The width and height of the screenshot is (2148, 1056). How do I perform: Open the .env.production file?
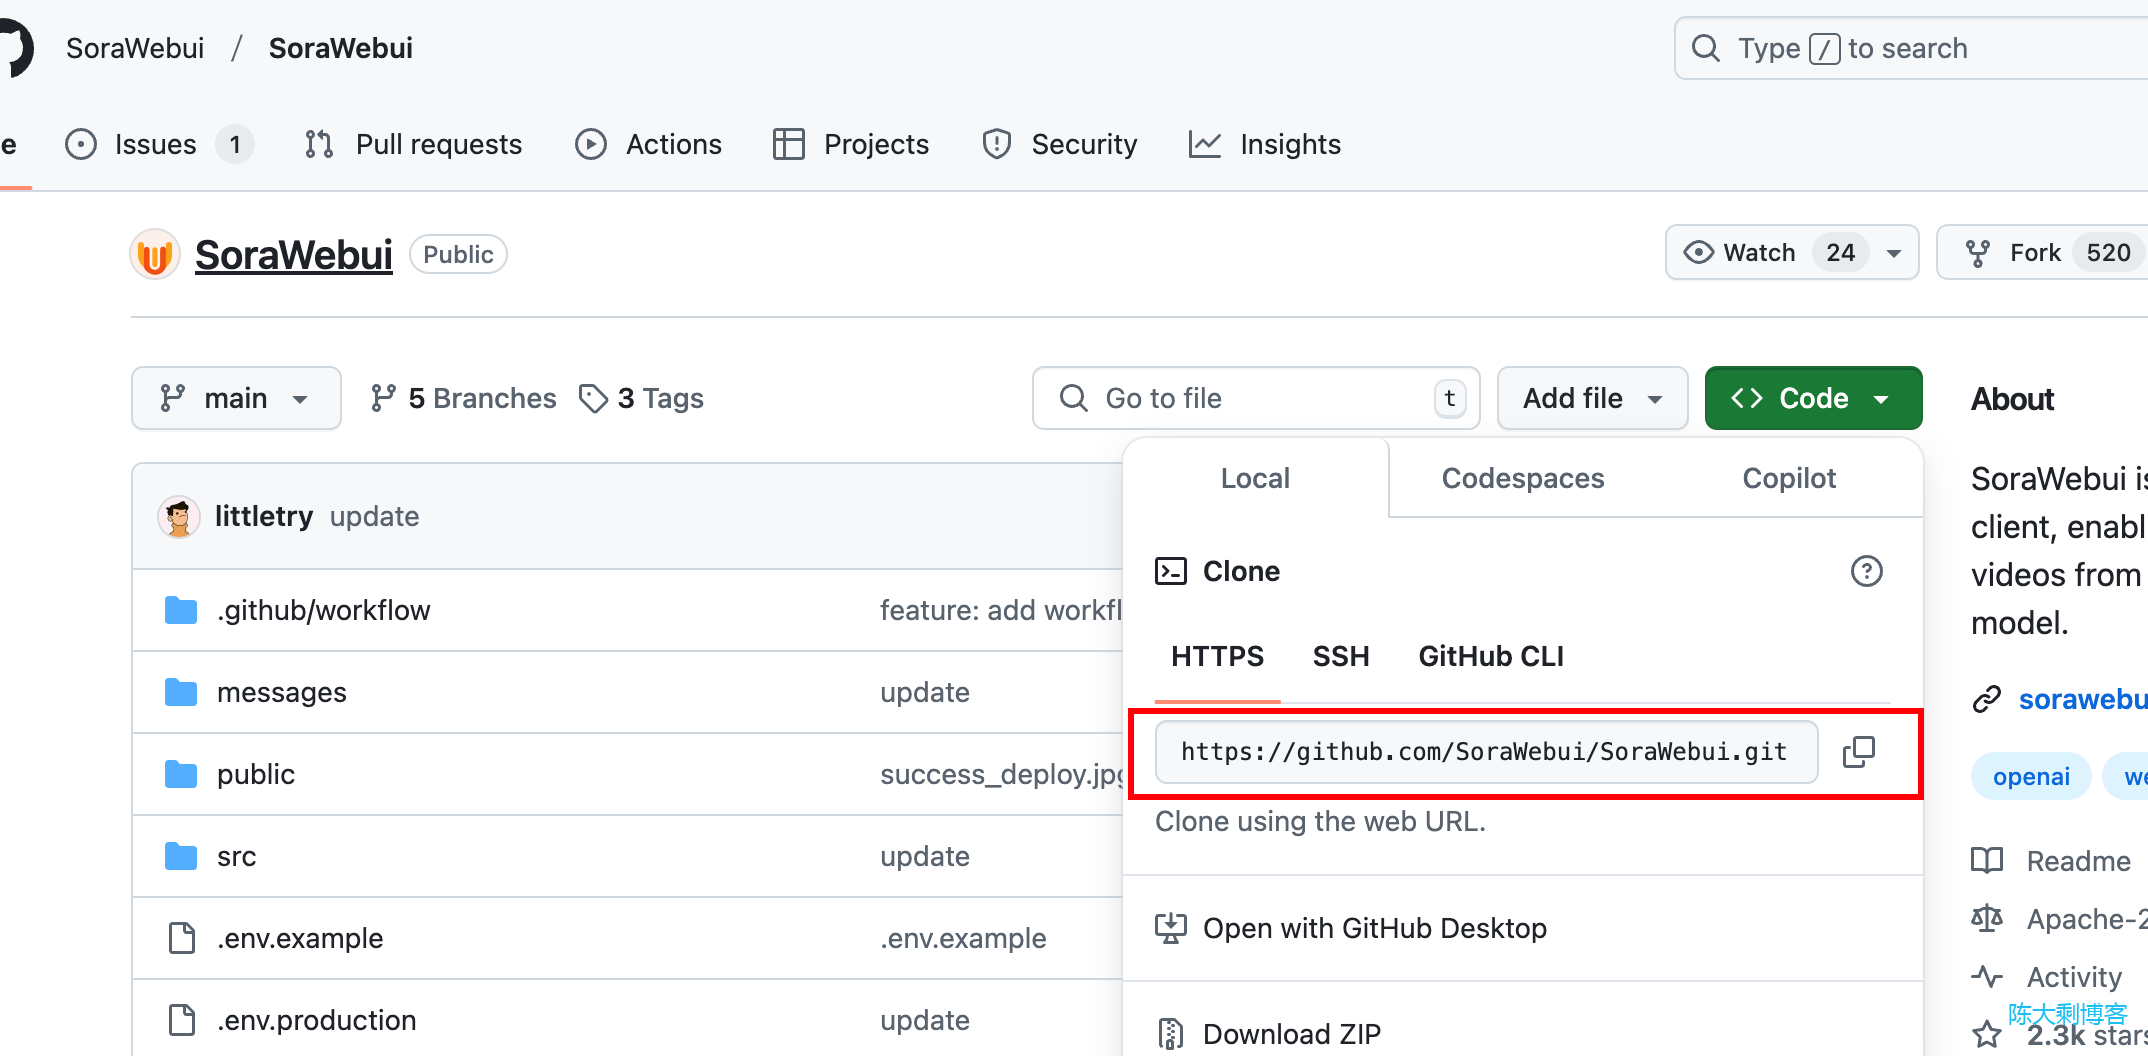316,1020
